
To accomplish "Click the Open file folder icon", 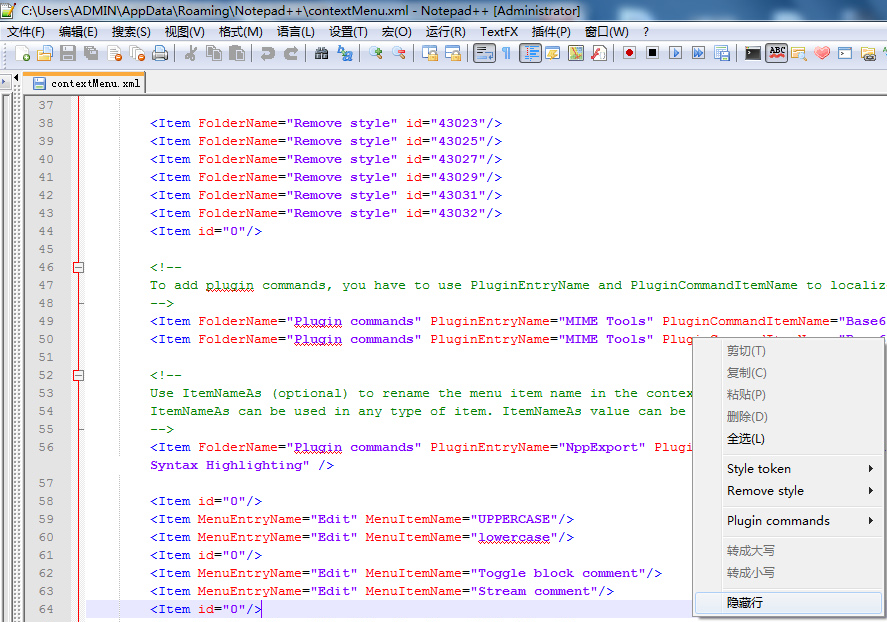I will (x=44, y=53).
